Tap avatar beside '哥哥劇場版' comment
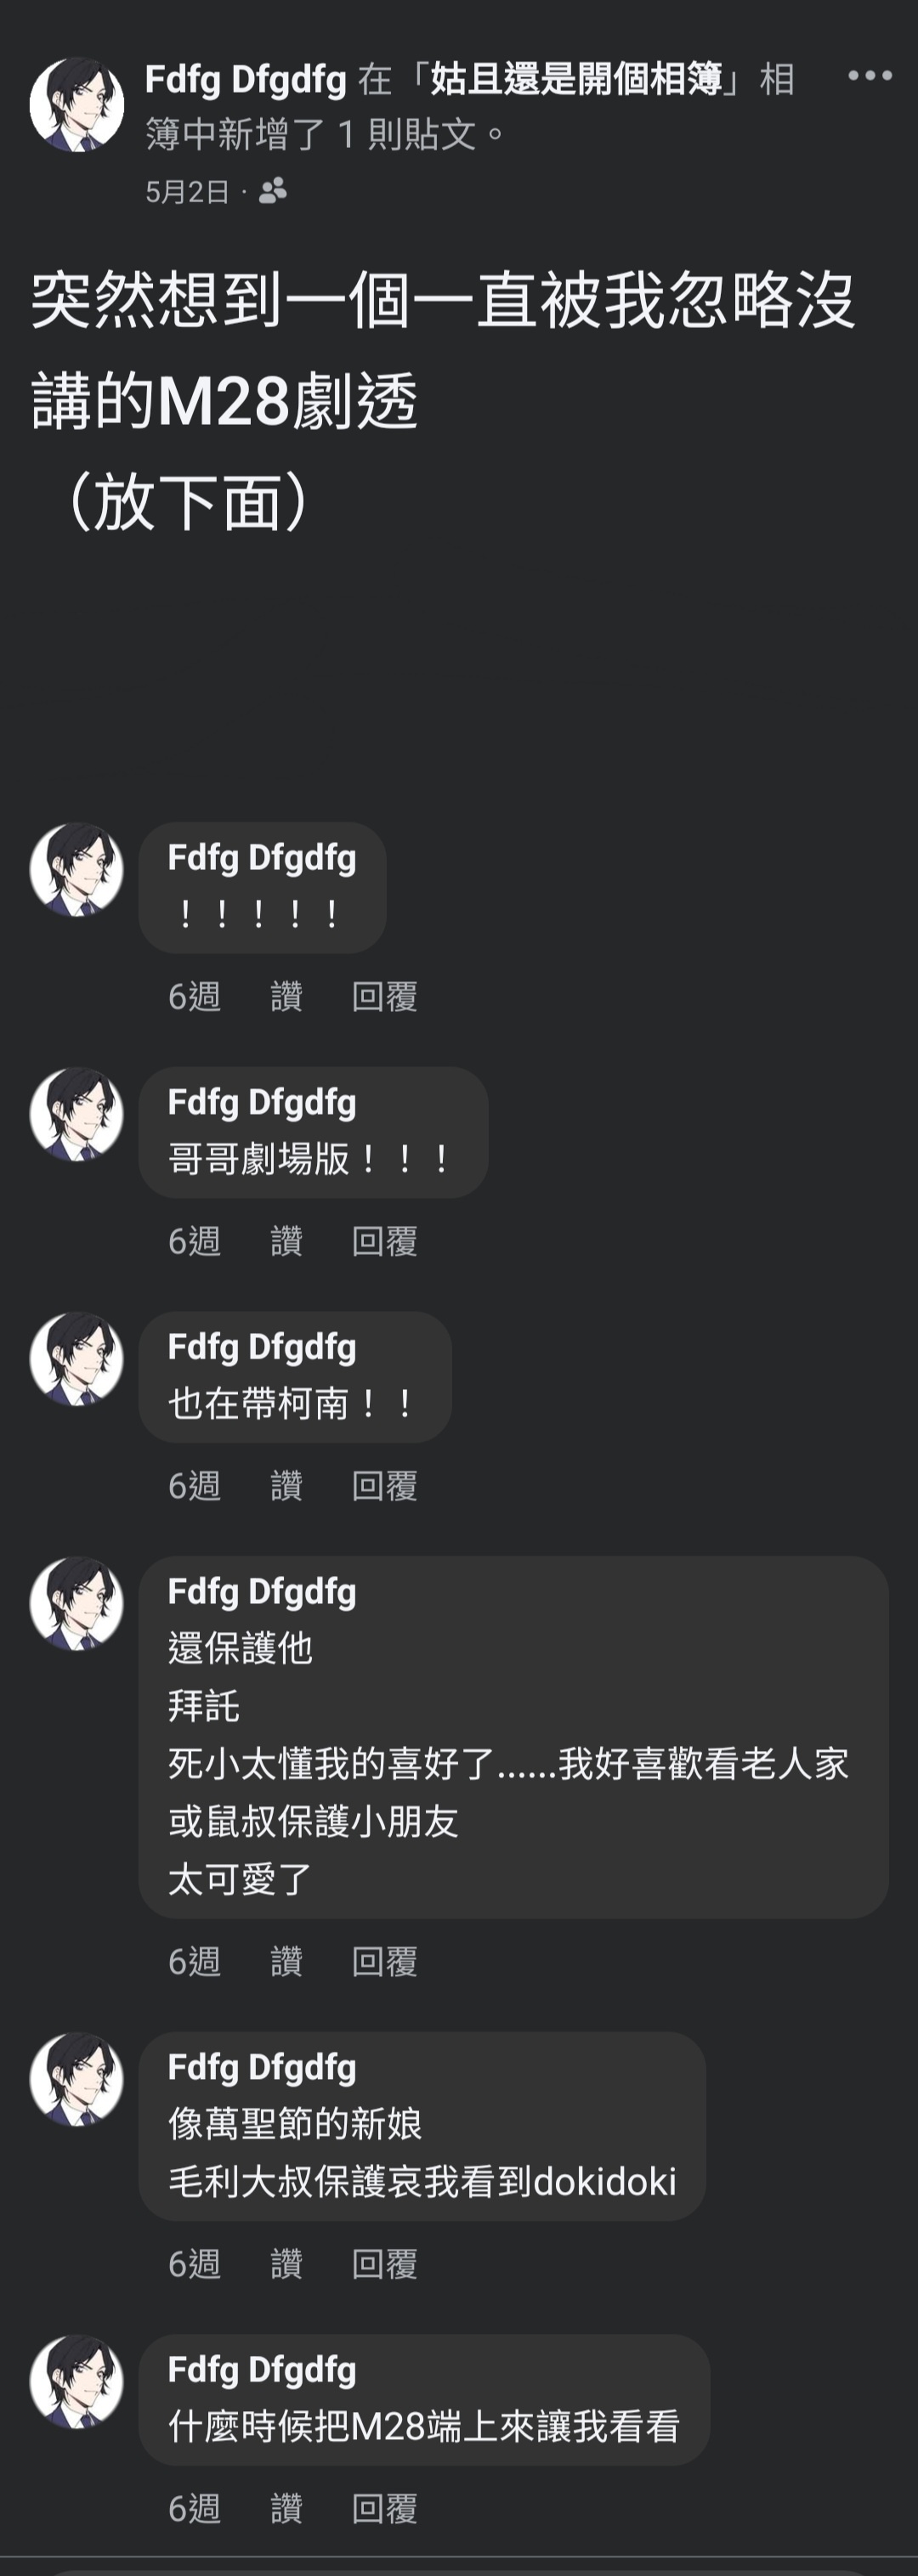 (77, 1114)
